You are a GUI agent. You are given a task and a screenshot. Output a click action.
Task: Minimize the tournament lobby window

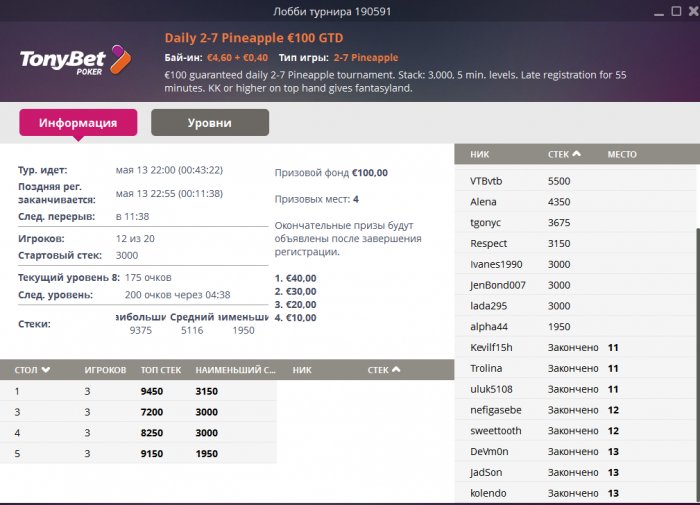tap(658, 11)
